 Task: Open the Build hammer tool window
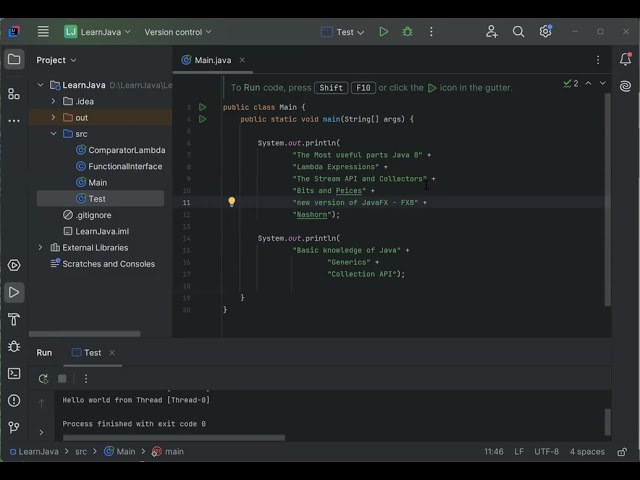click(14, 319)
